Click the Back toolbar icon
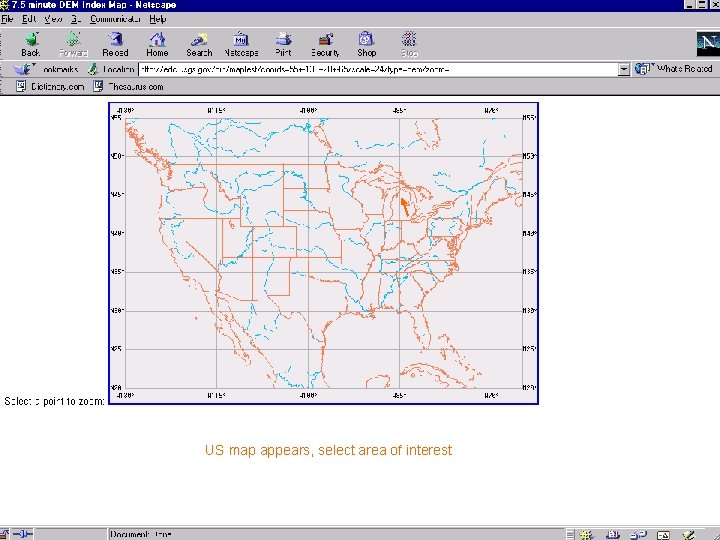 pos(31,39)
